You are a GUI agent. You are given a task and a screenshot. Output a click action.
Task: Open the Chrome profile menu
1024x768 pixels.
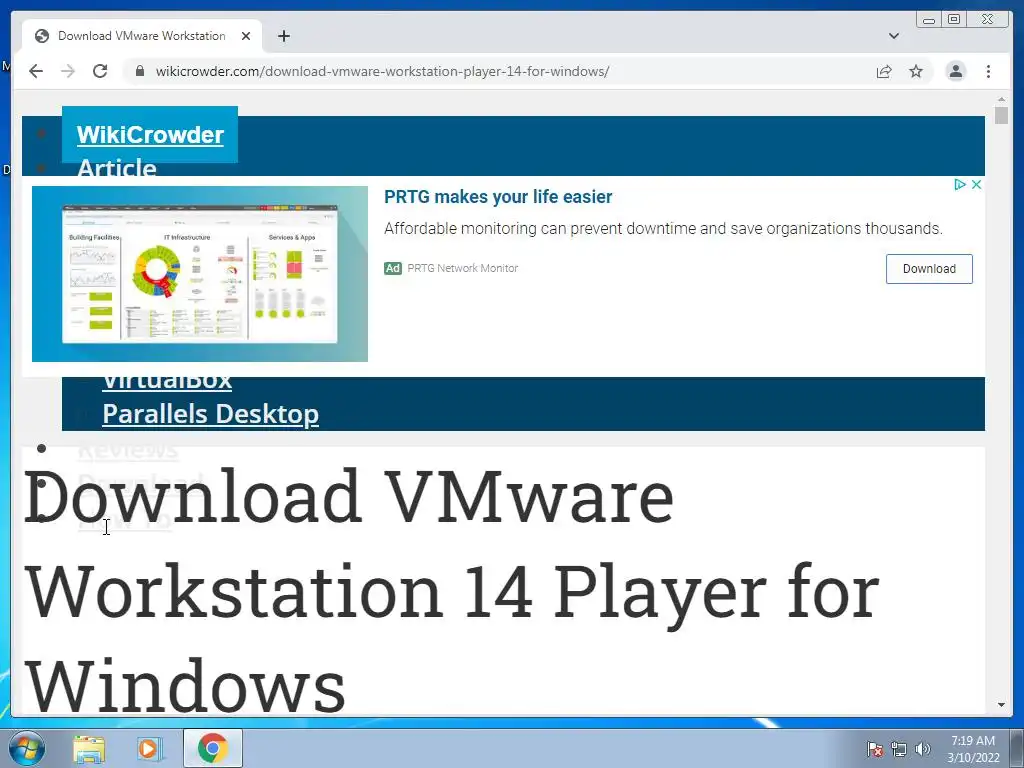coord(955,71)
